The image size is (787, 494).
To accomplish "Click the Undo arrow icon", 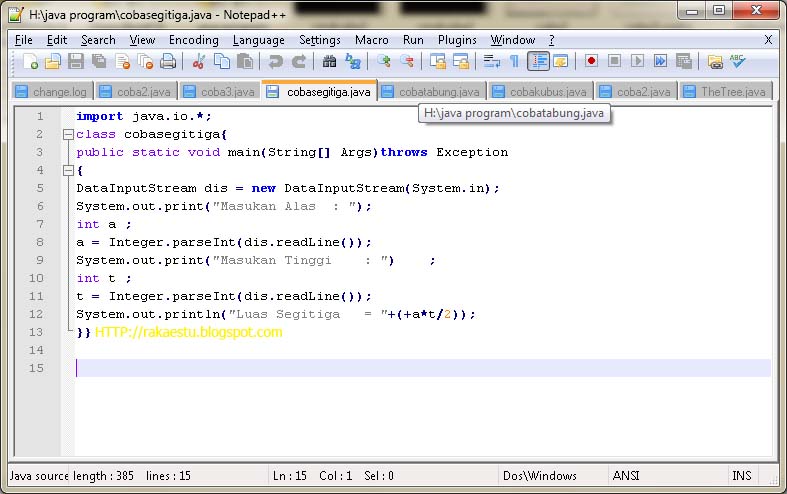I will [x=275, y=61].
